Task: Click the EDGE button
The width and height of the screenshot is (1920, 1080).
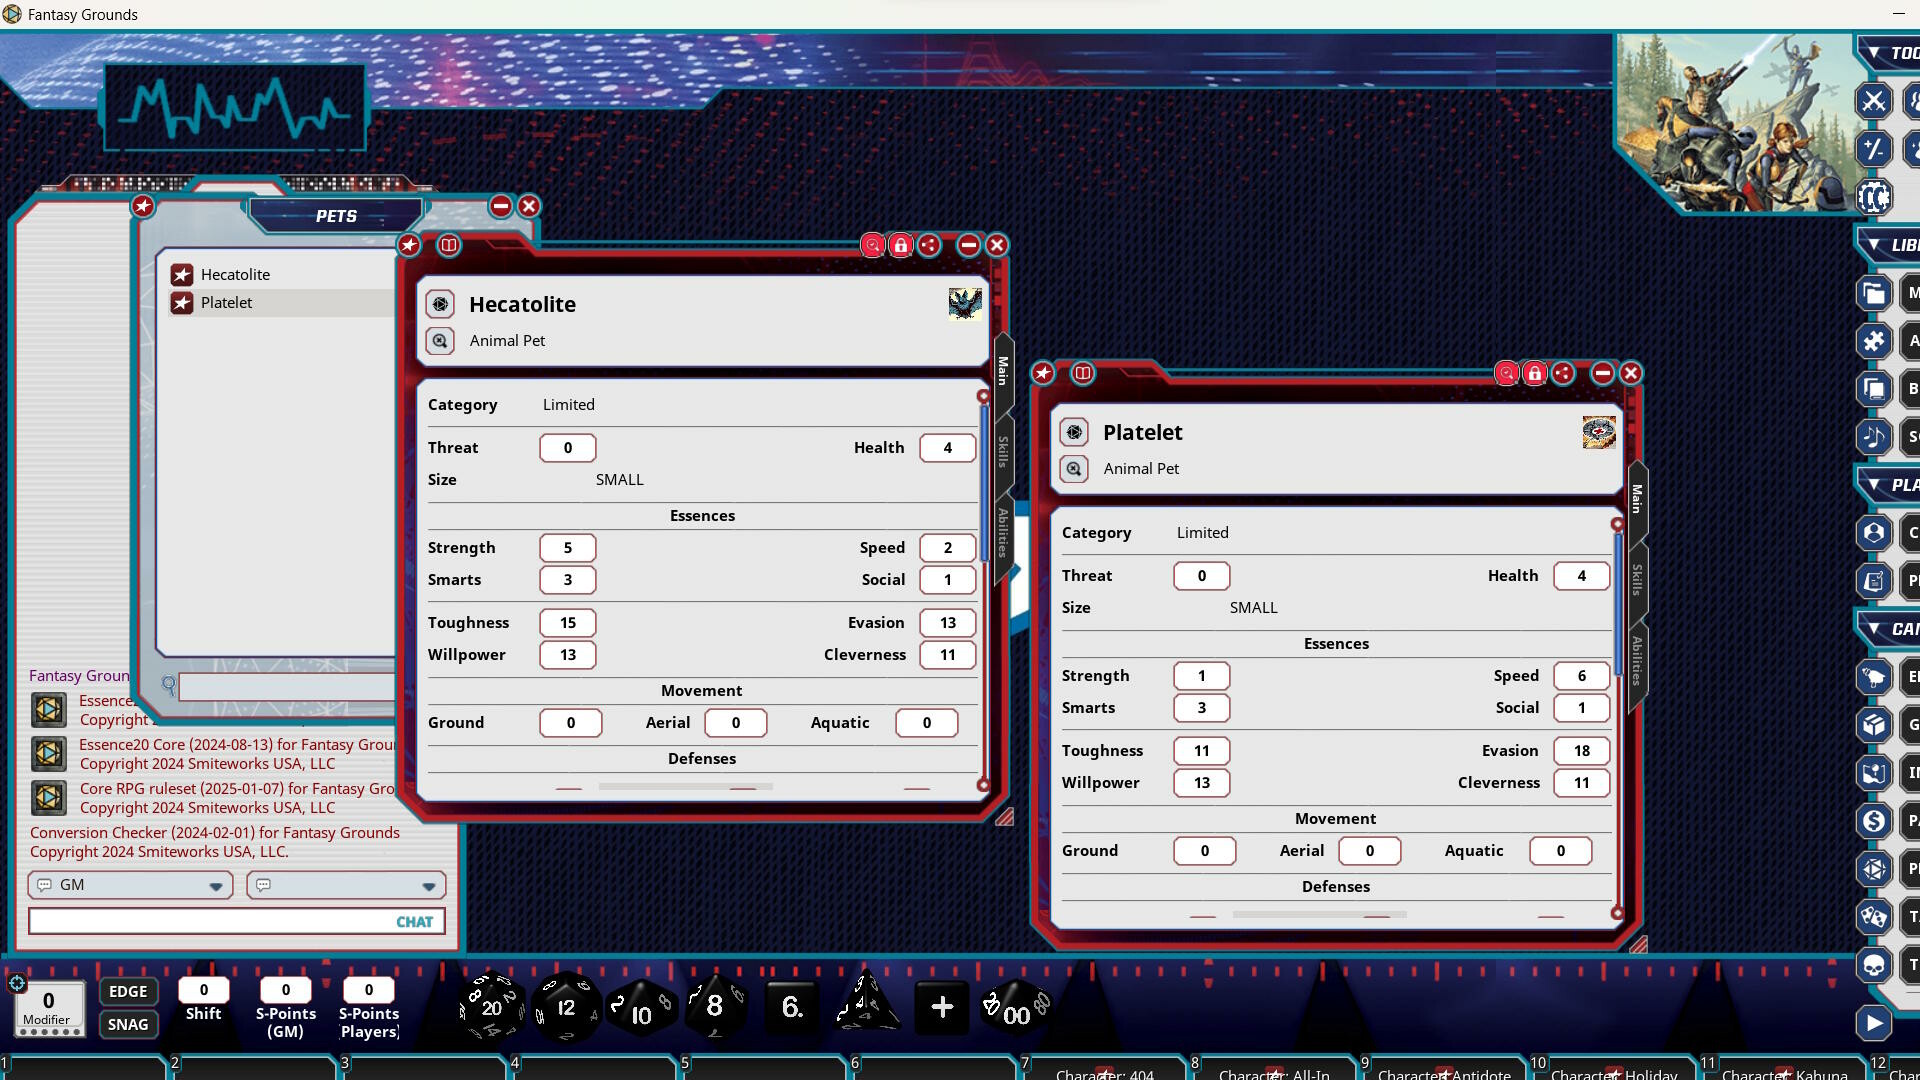Action: 128,991
